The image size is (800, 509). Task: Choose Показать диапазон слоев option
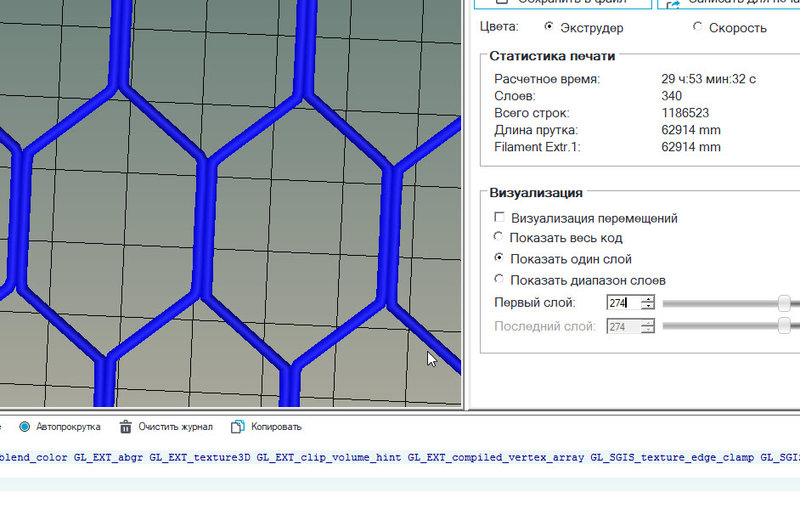(x=499, y=279)
